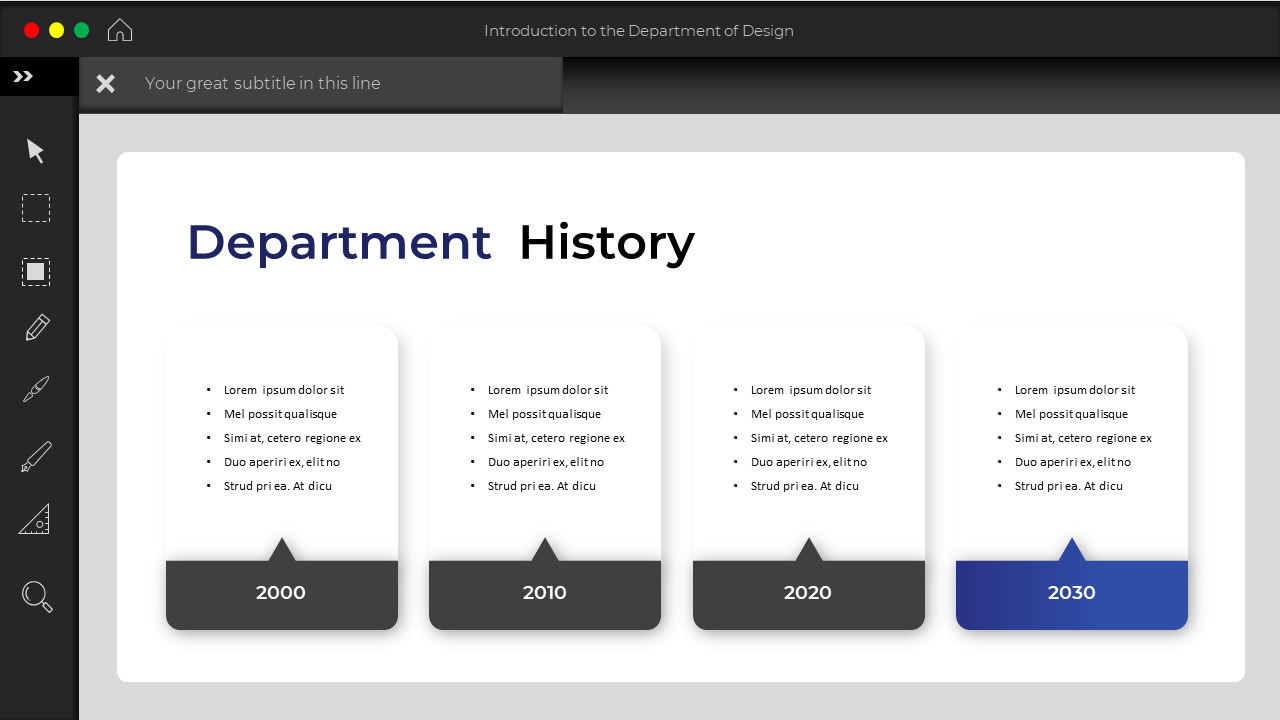Dismiss the subtitle bar with the X
Viewport: 1280px width, 720px height.
point(105,83)
